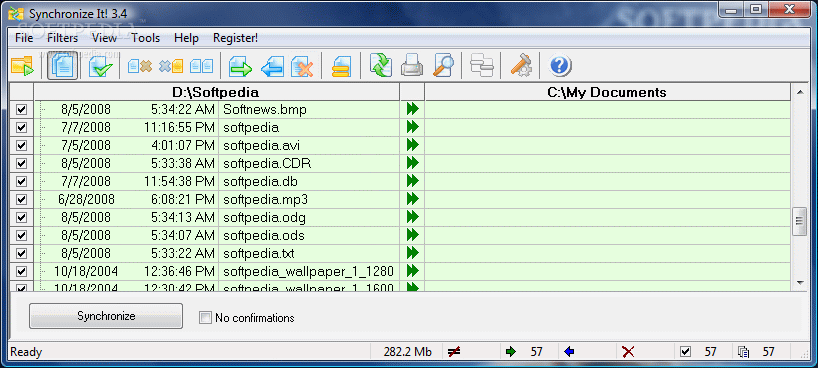Uncheck the Softnews.bmp row checkbox
818x368 pixels.
21,110
